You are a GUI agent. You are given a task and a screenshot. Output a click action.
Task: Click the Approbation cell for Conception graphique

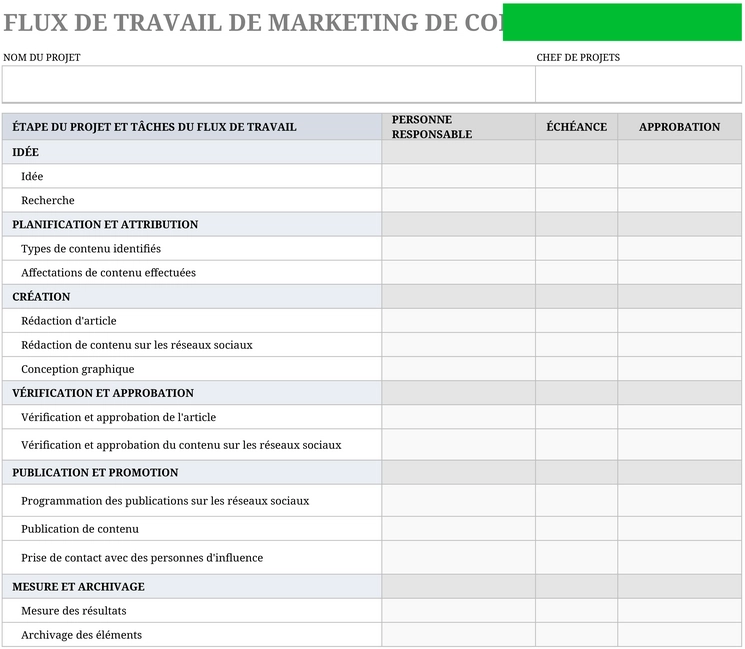point(679,369)
